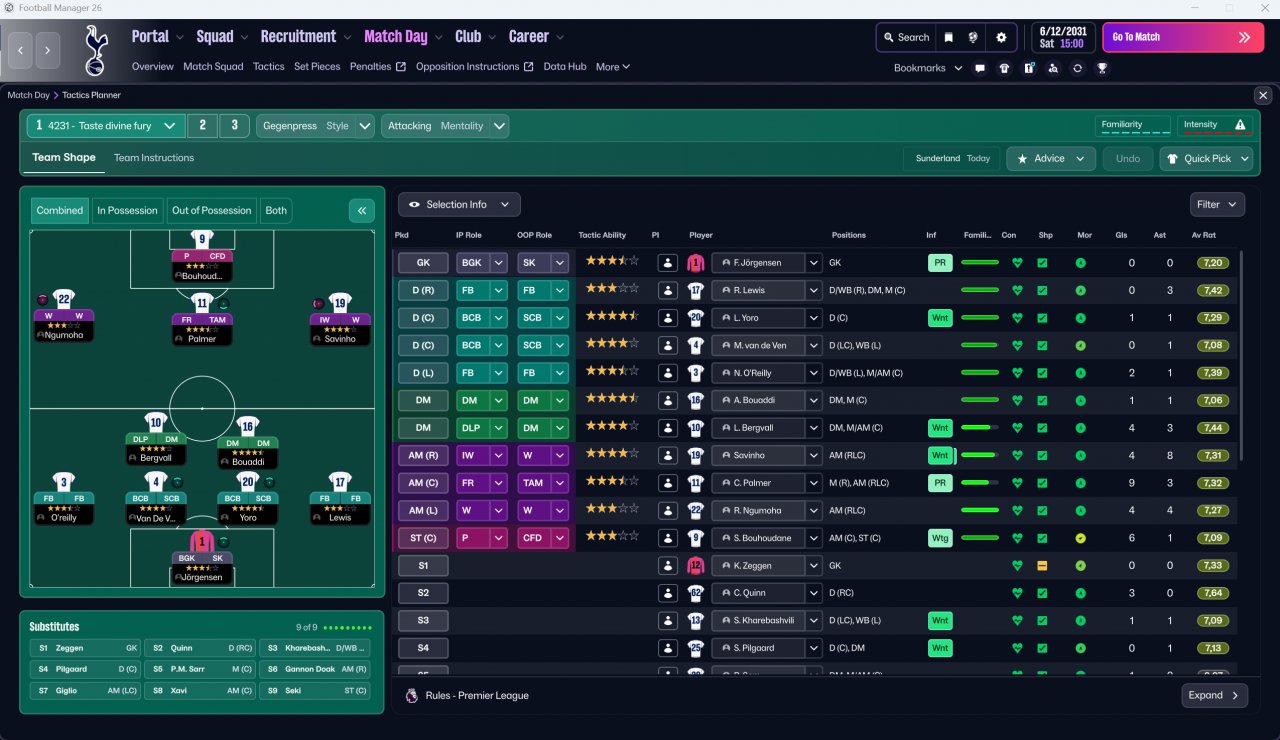Screen dimensions: 1280x740
Task: Switch pitch view to Combined
Action: pos(60,210)
